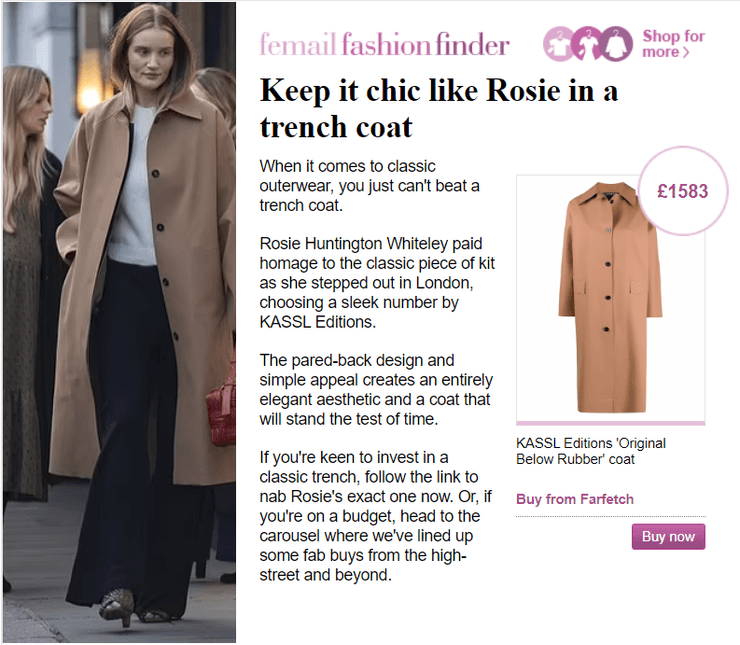The width and height of the screenshot is (740, 645).
Task: Click the 'Buy now' button
Action: click(668, 536)
